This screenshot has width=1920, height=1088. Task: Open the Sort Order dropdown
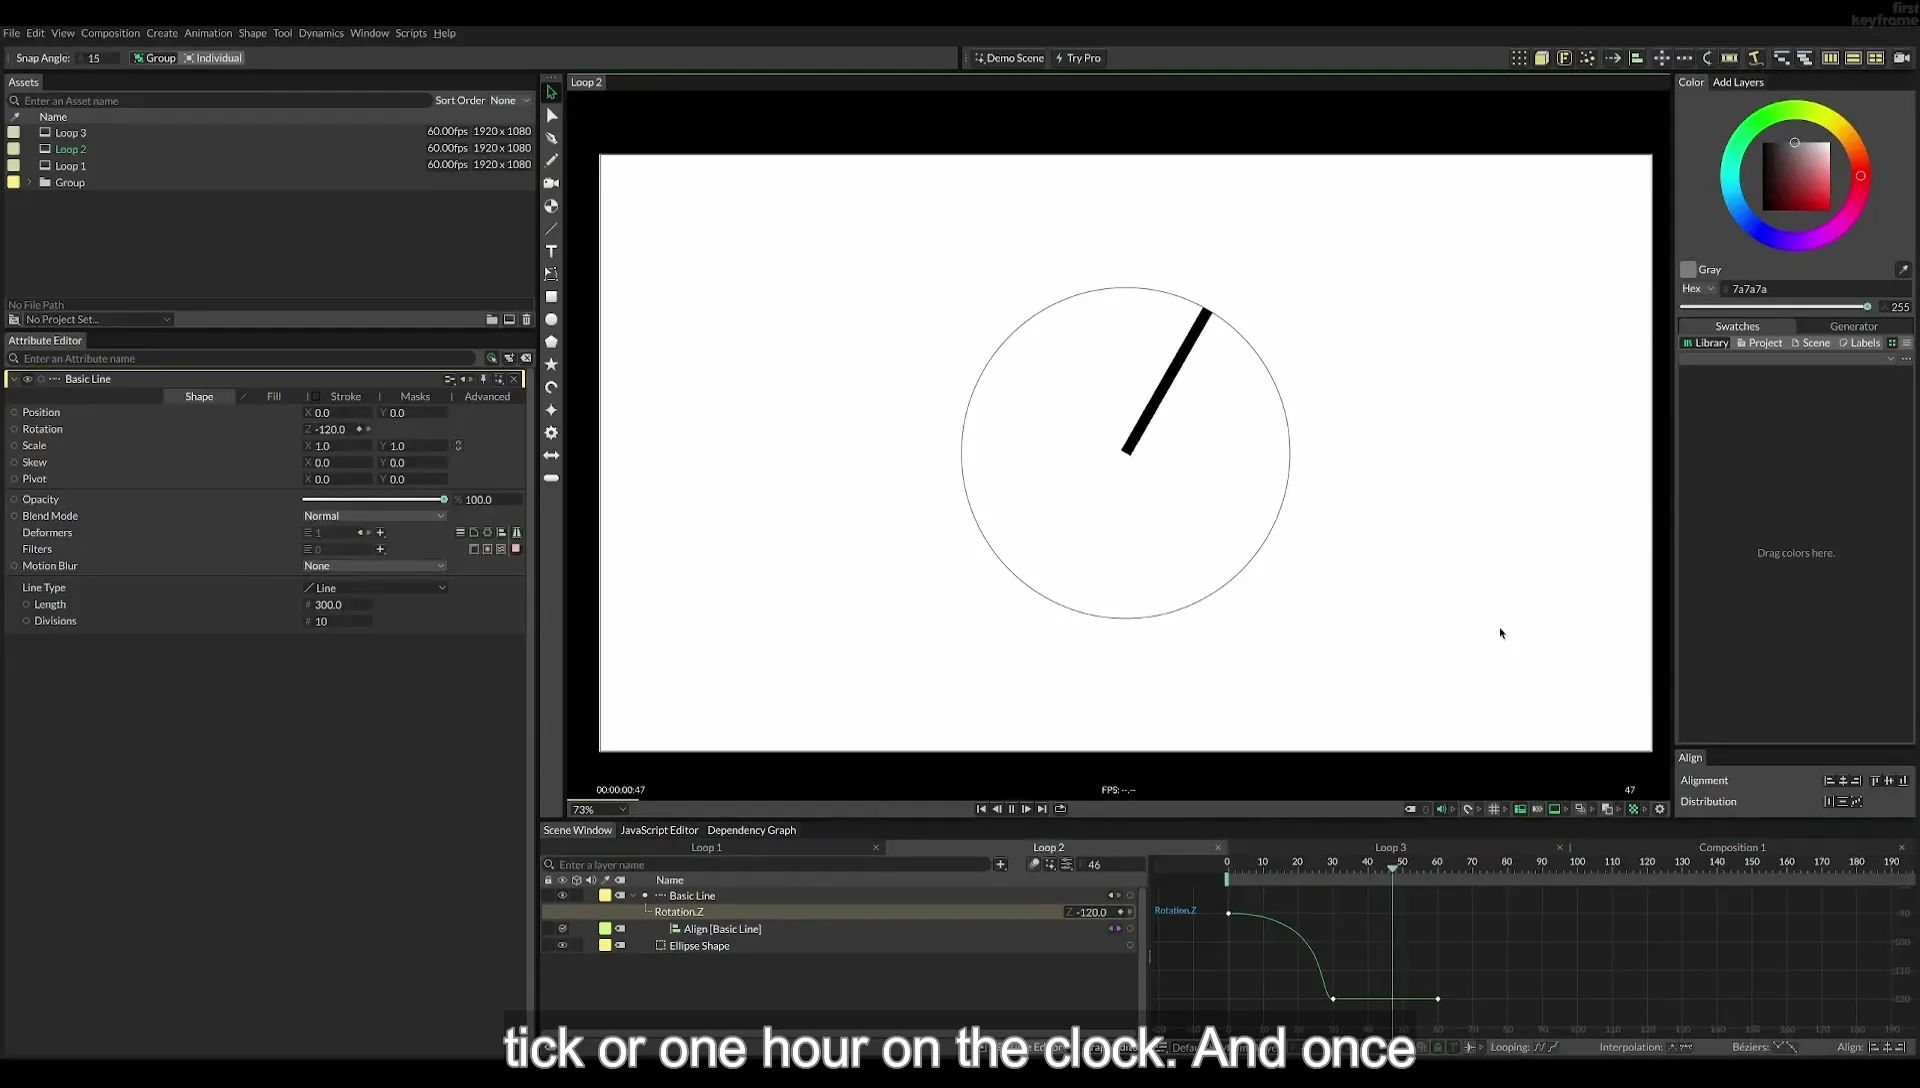point(510,101)
